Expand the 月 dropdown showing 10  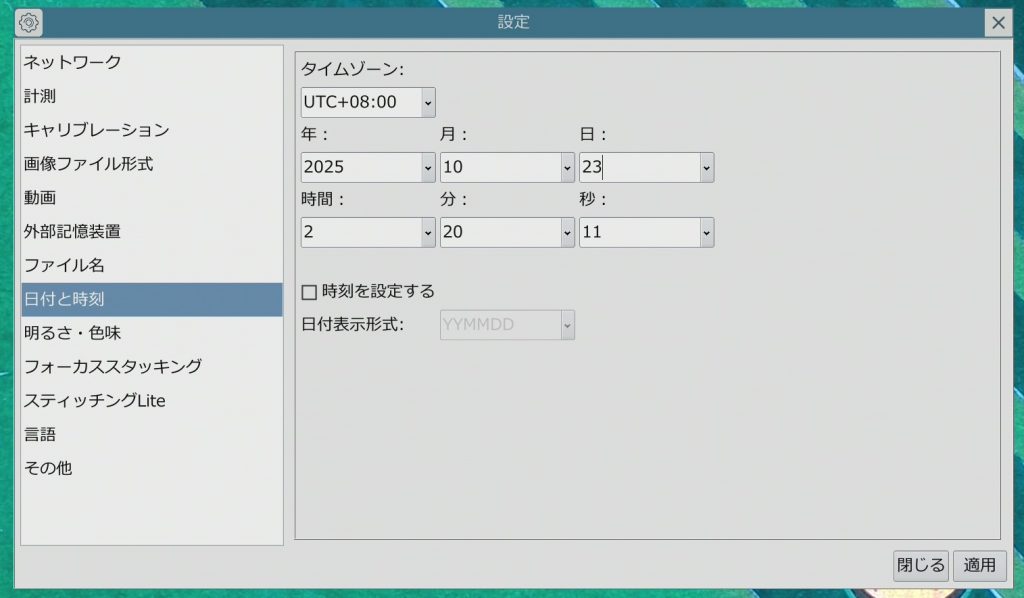567,168
